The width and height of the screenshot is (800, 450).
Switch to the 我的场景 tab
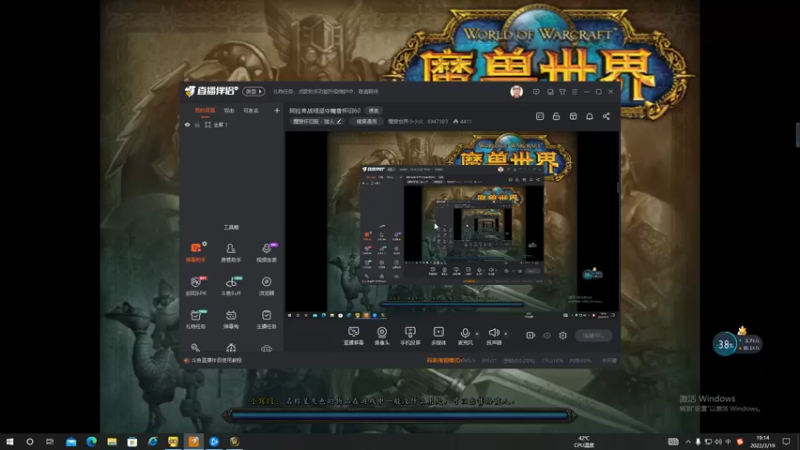pyautogui.click(x=205, y=110)
